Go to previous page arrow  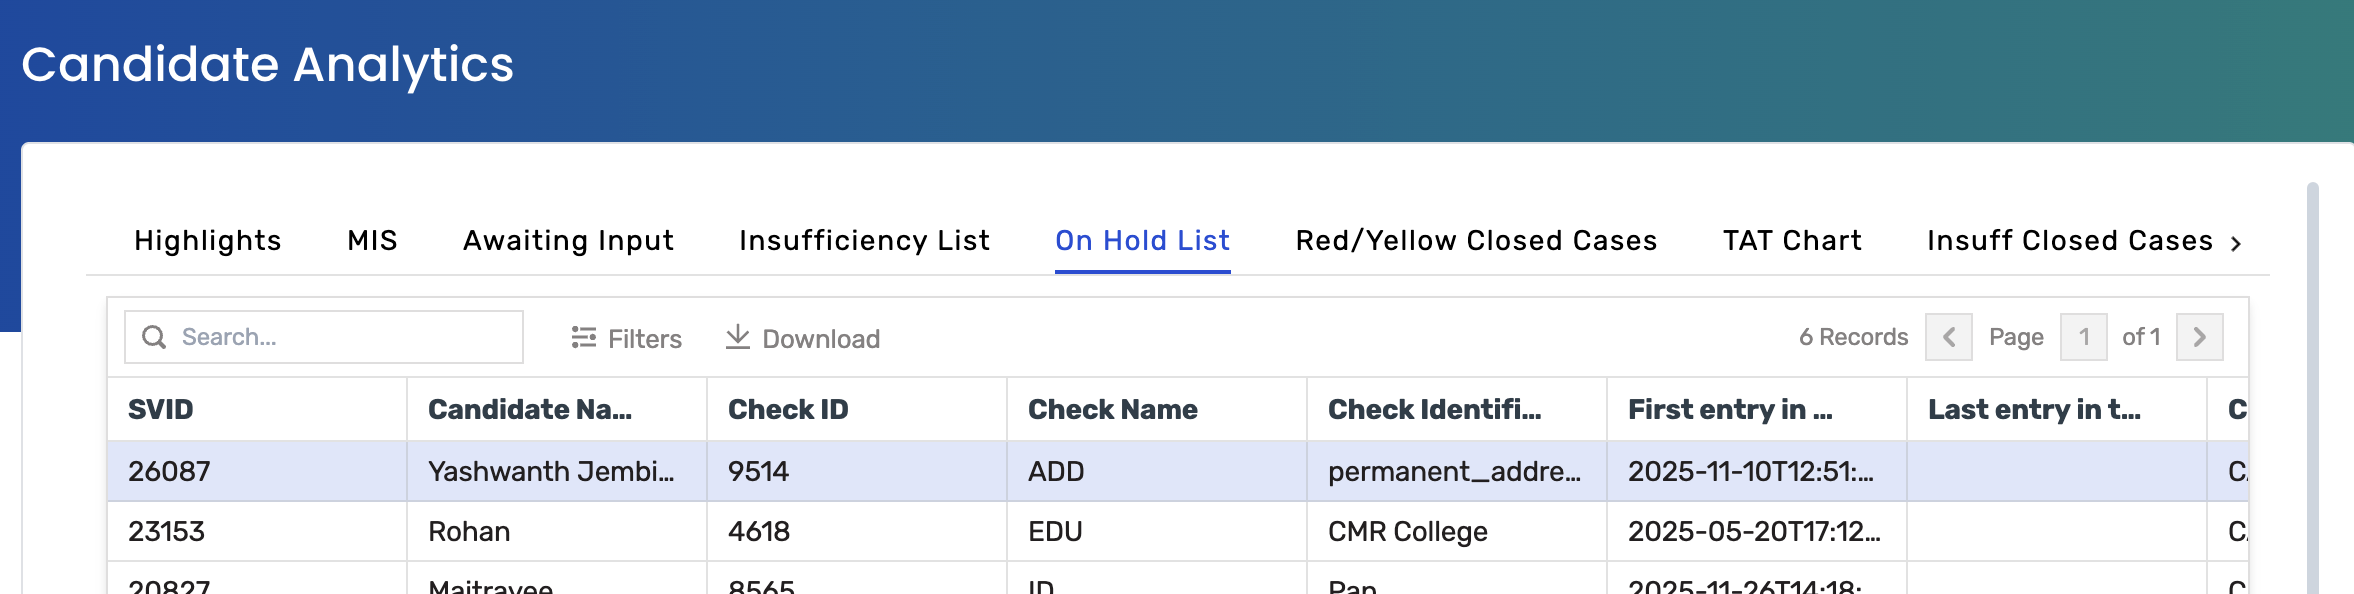pos(1948,337)
